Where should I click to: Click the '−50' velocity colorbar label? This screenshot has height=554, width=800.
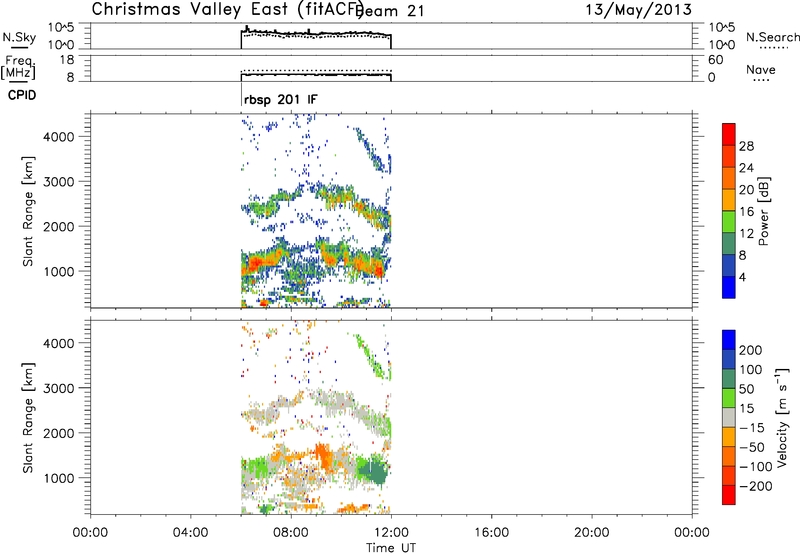click(x=752, y=447)
